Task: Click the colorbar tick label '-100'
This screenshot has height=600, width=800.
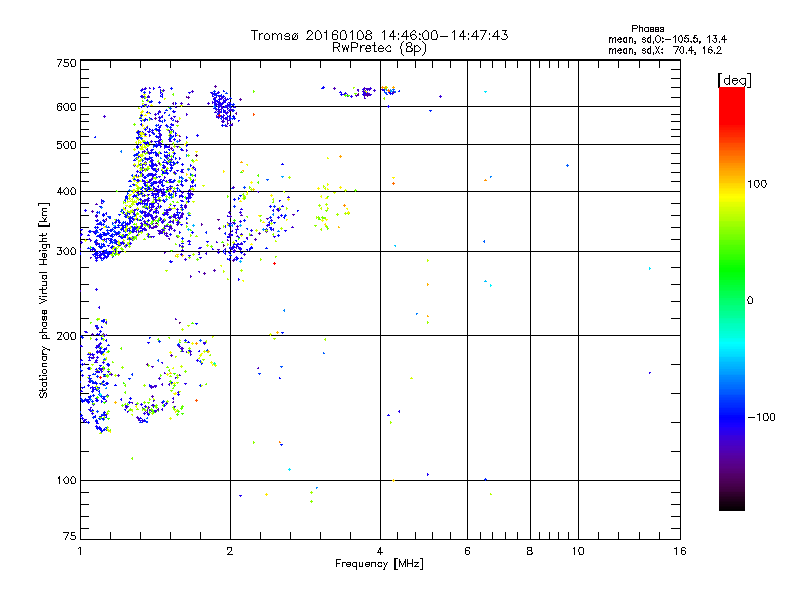Action: pos(761,417)
